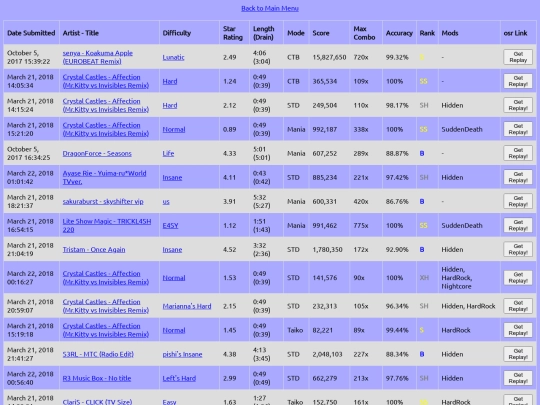Open pishi's Insane difficulty link
This screenshot has width=540, height=405.
pyautogui.click(x=182, y=354)
